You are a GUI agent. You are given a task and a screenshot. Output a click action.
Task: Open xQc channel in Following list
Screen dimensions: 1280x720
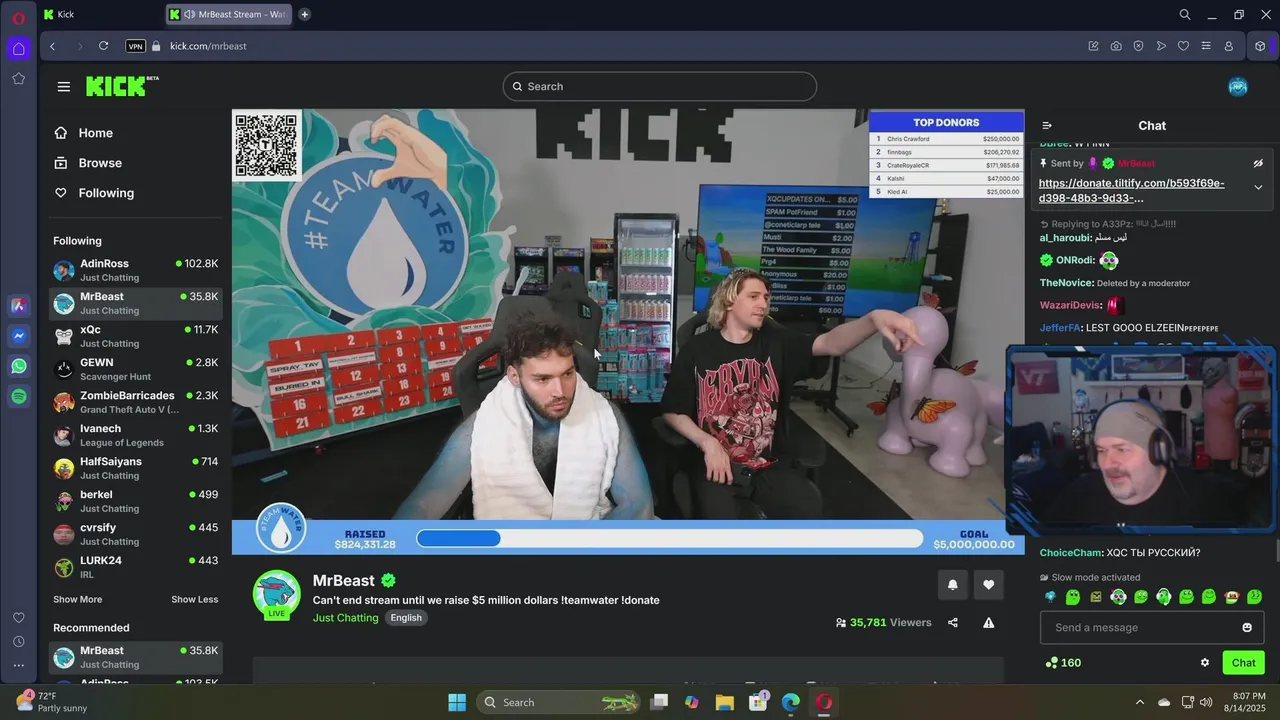pos(136,336)
